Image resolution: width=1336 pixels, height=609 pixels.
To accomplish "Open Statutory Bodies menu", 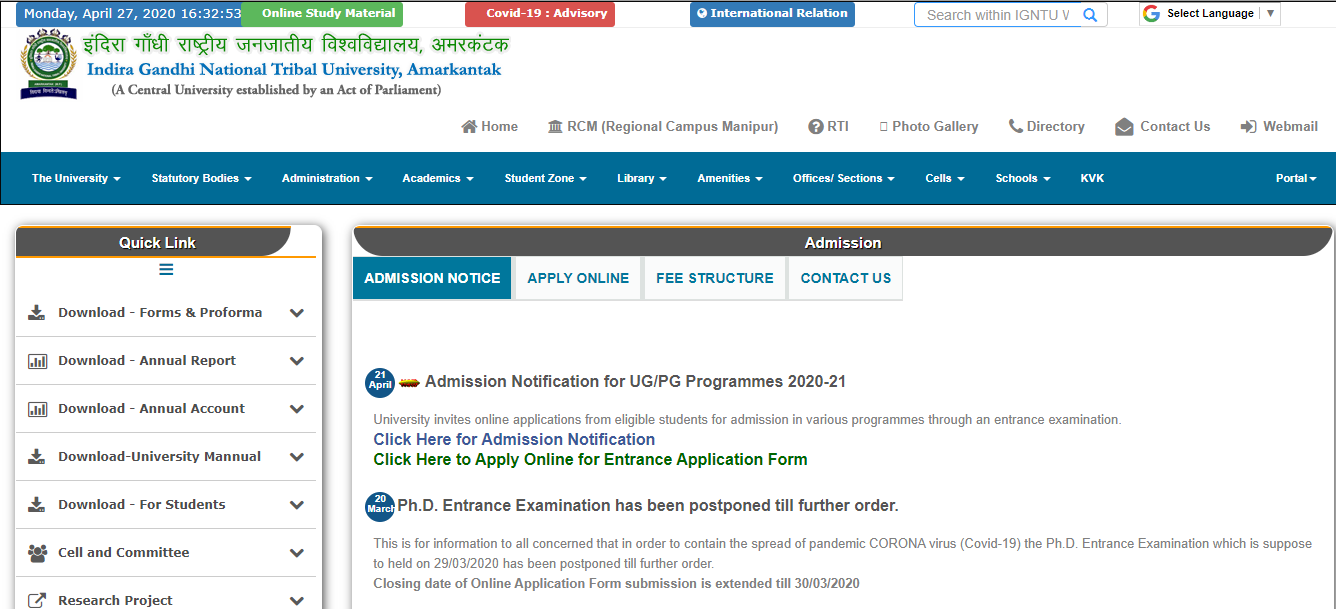I will point(201,178).
